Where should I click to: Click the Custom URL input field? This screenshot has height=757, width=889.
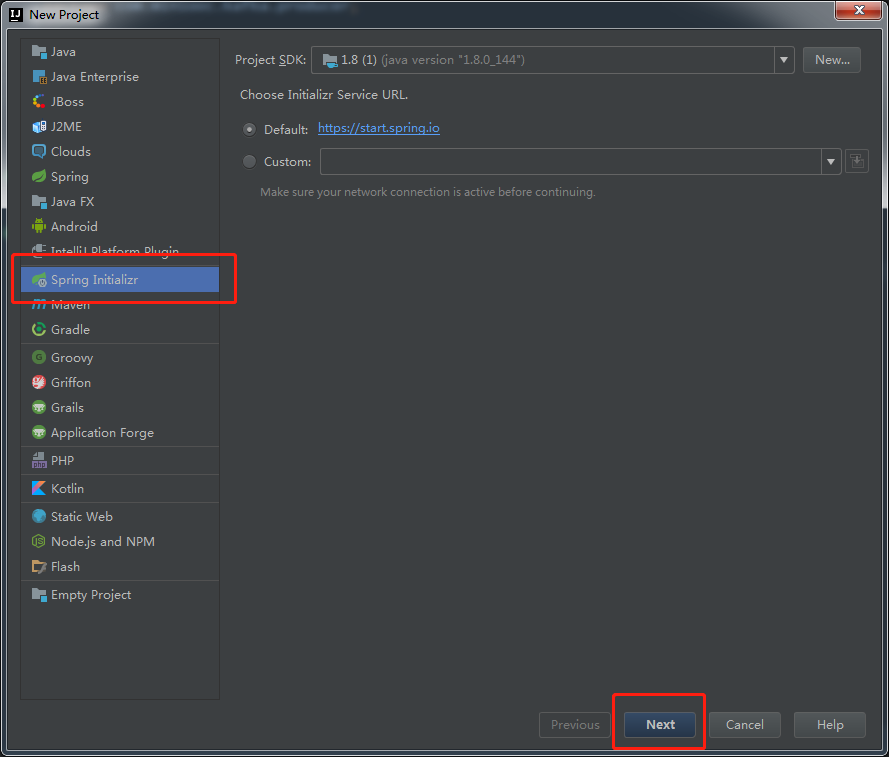571,162
